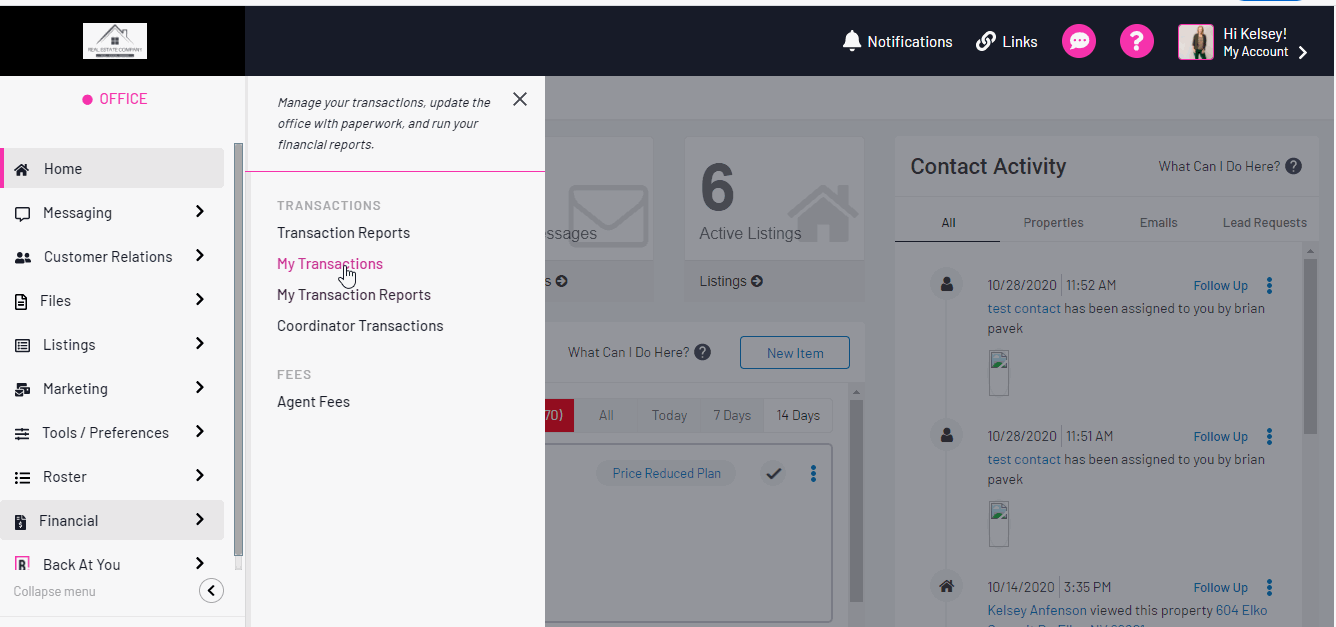Click the Contact Activity vertical scrollbar
1336x627 pixels.
click(x=1310, y=345)
